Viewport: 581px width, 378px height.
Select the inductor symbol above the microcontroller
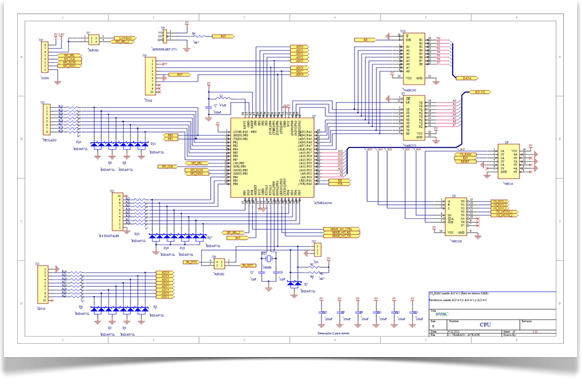[223, 99]
